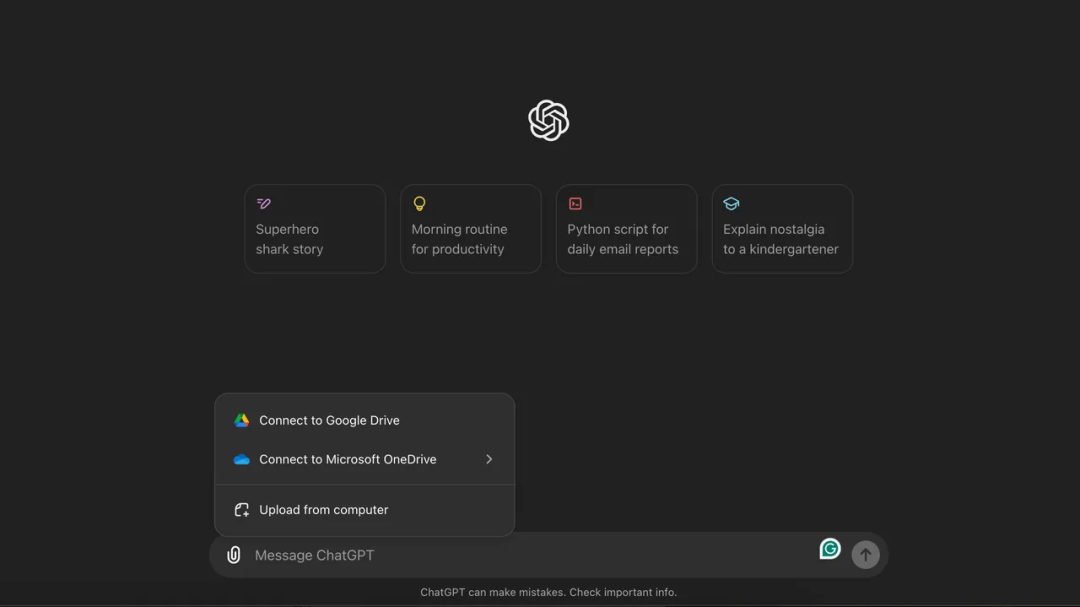The height and width of the screenshot is (607, 1080).
Task: Open Explain nostalgia to a kindergartener suggestion
Action: click(782, 229)
